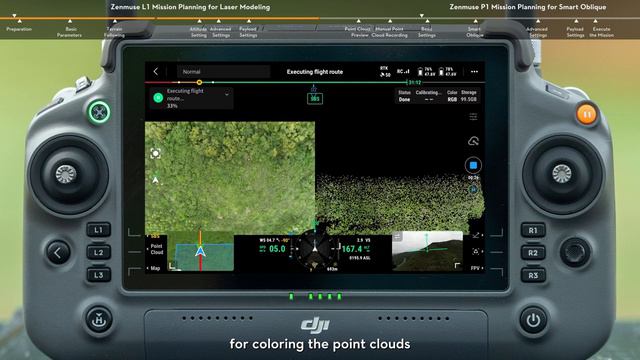Tap the R3 button on the controller

click(533, 275)
